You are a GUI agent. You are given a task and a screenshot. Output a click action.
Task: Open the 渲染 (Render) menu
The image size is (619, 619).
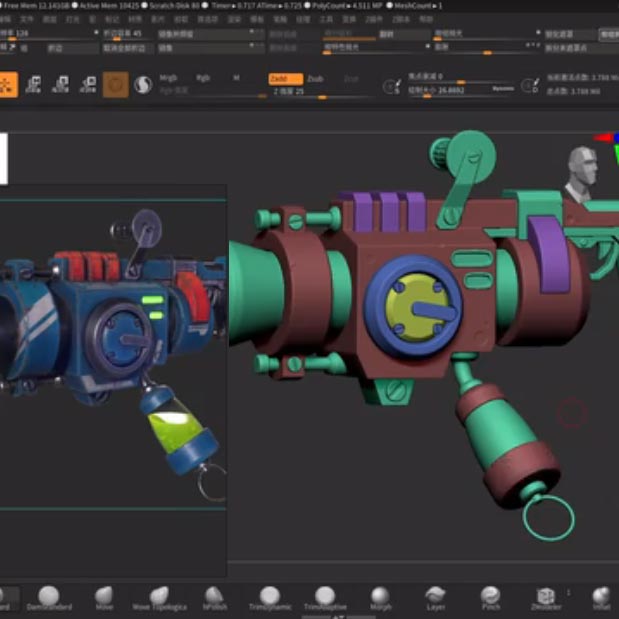pos(234,19)
